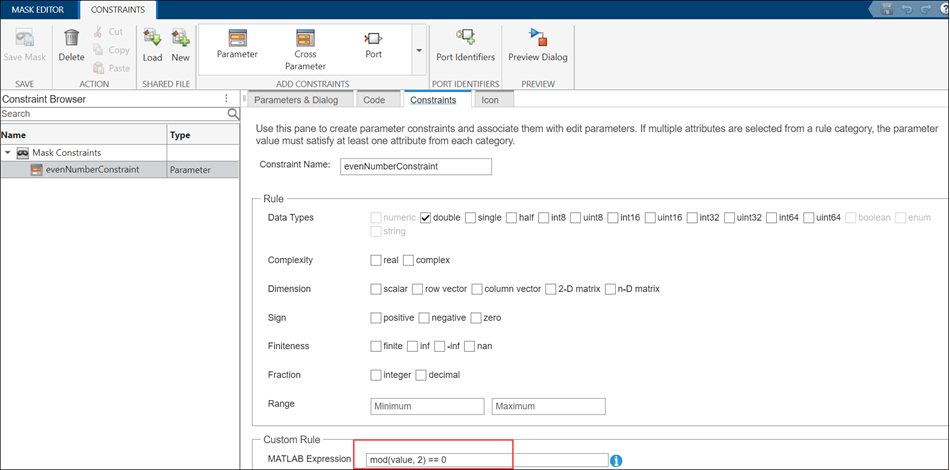Click the Constraint Name field
This screenshot has height=470, width=950.
point(415,166)
